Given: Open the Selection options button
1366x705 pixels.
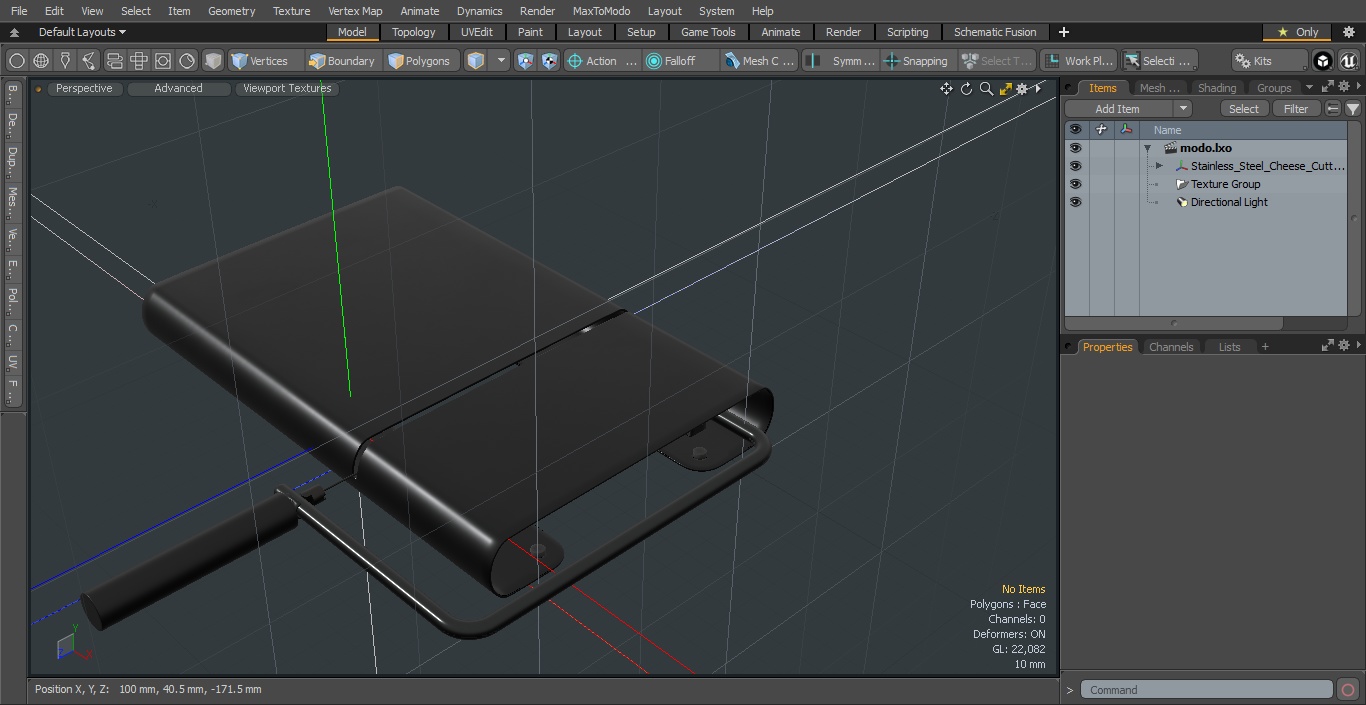Looking at the screenshot, I should pyautogui.click(x=1158, y=61).
